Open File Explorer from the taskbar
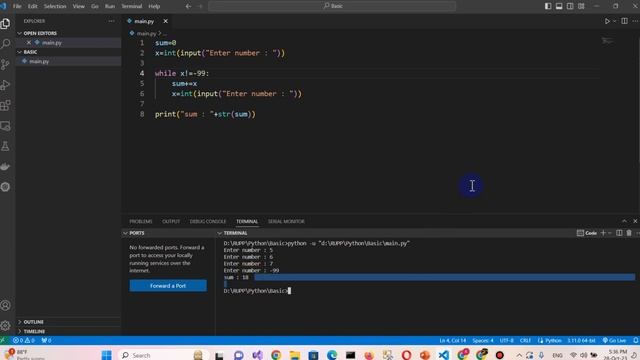Viewport: 640px width, 360px height. coord(295,355)
